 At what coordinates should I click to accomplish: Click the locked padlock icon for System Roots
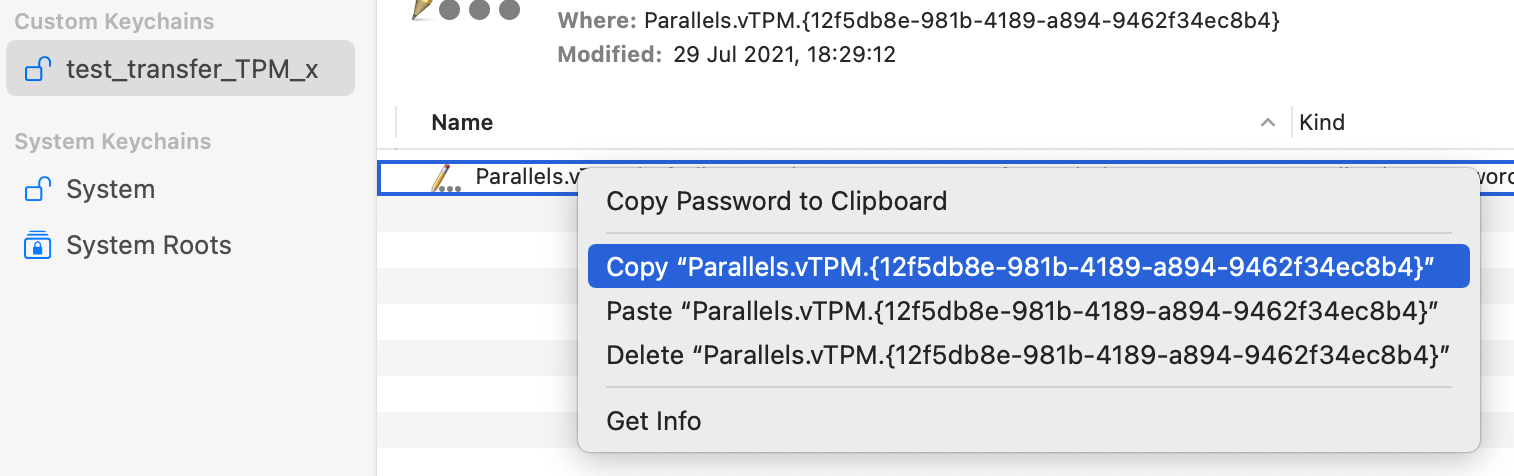[x=38, y=245]
